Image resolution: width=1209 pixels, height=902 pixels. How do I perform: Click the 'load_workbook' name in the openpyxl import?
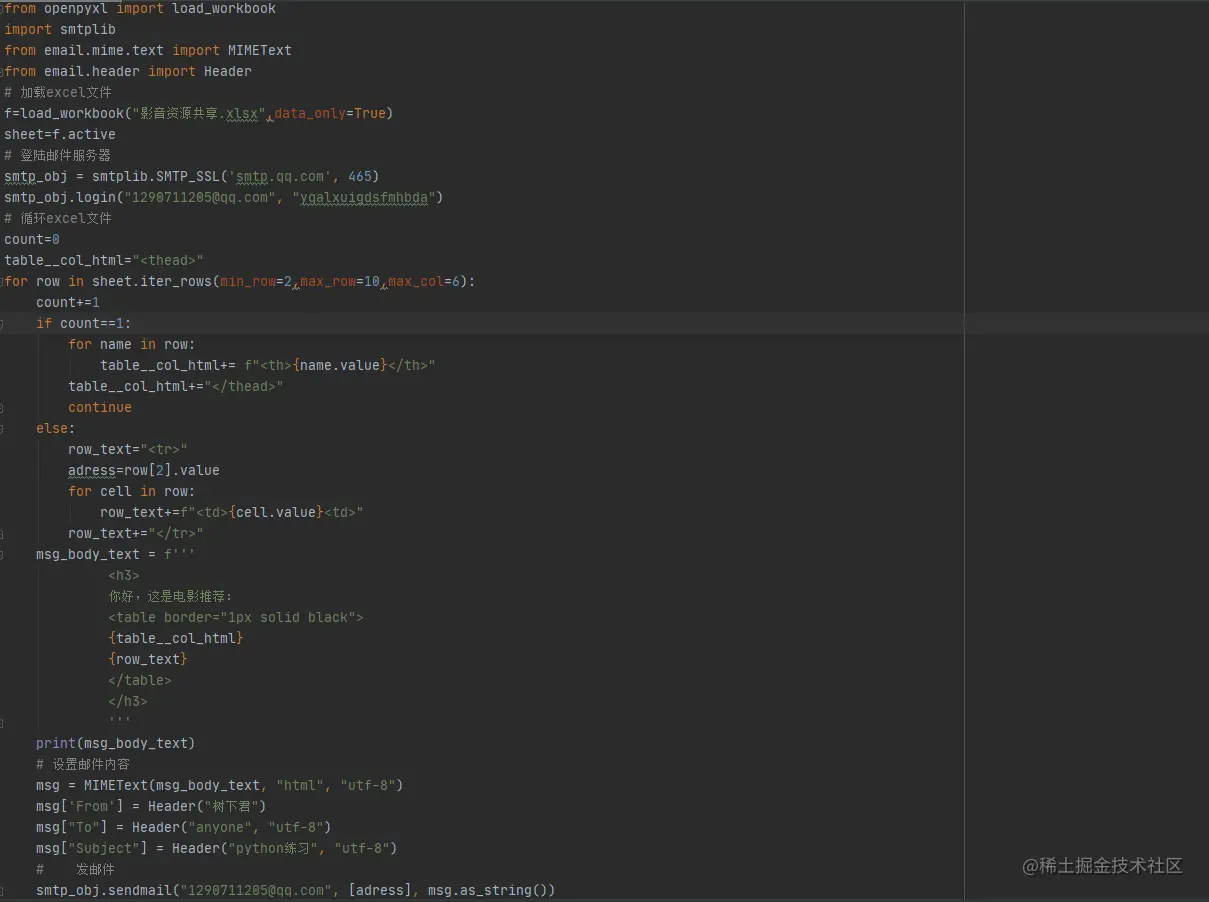(224, 8)
